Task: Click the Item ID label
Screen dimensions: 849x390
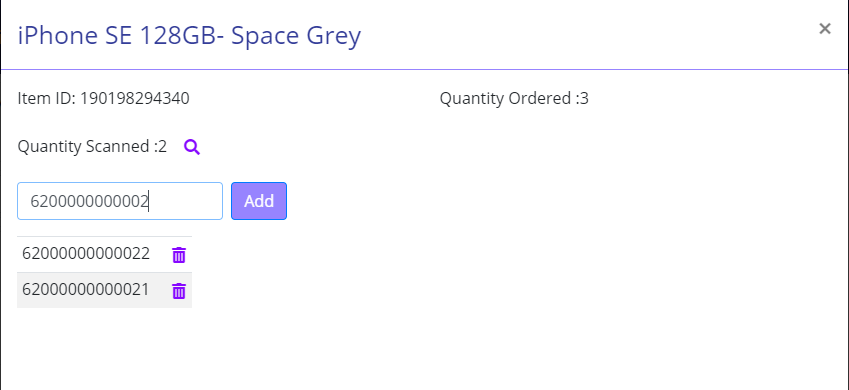Action: 47,99
